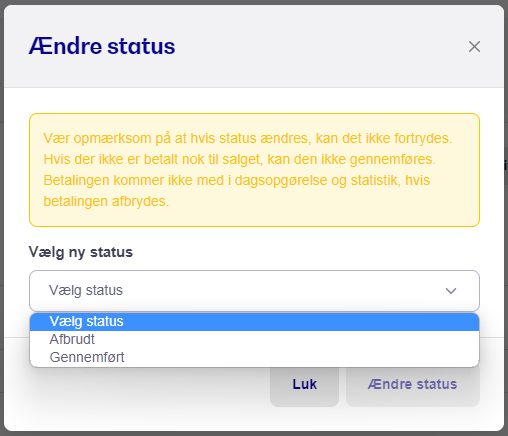The height and width of the screenshot is (436, 508).
Task: Collapse the status list via chevron
Action: 451,291
